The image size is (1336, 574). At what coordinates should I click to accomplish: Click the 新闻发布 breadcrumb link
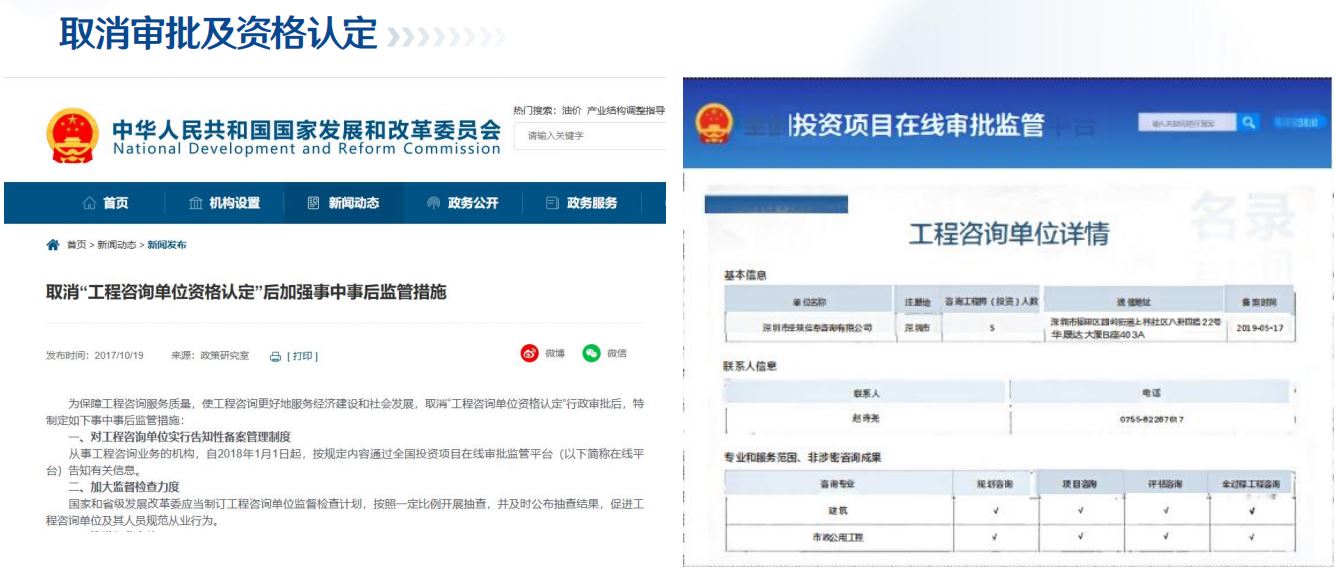pyautogui.click(x=167, y=245)
